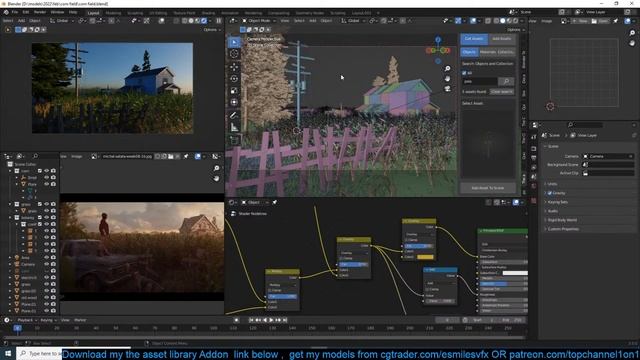The image size is (640, 360).
Task: Click the Windows taskbar search box
Action: pyautogui.click(x=40, y=353)
